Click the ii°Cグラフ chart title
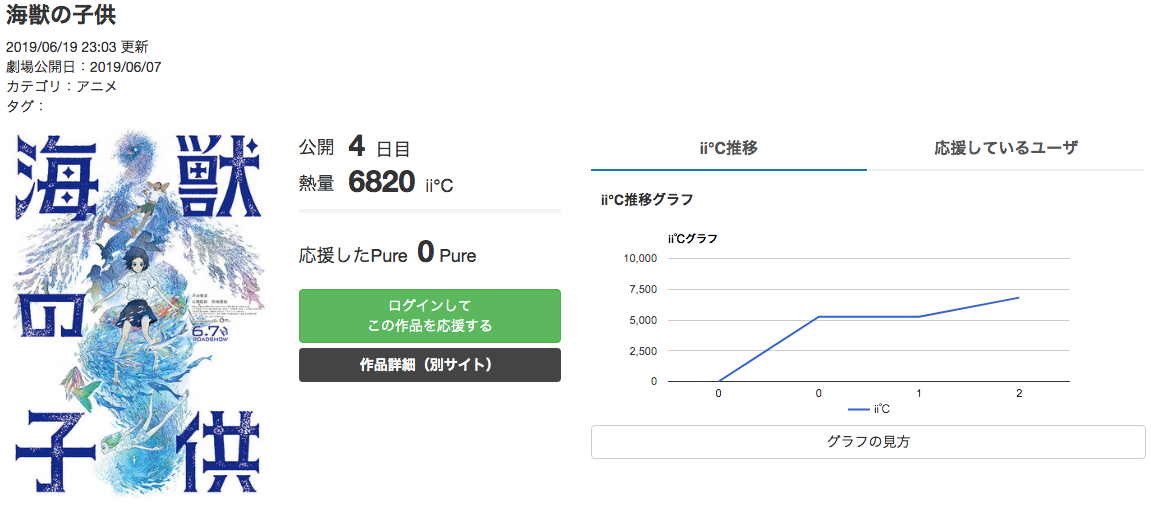The image size is (1151, 511). click(693, 238)
